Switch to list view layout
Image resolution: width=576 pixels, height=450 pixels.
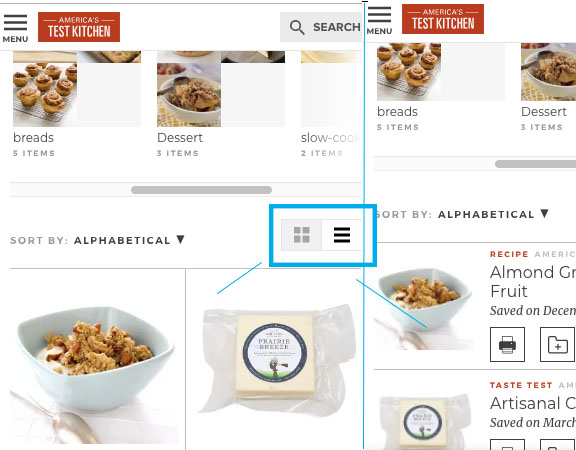pos(342,235)
